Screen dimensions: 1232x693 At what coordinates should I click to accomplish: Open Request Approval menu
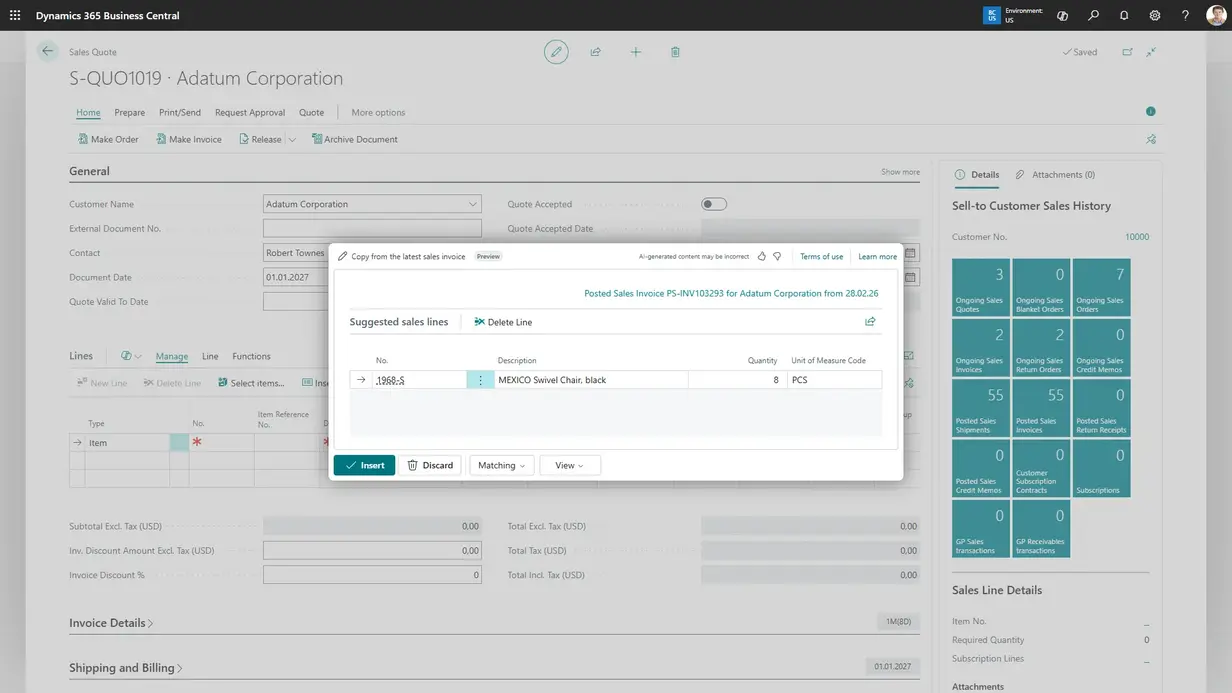click(x=250, y=112)
